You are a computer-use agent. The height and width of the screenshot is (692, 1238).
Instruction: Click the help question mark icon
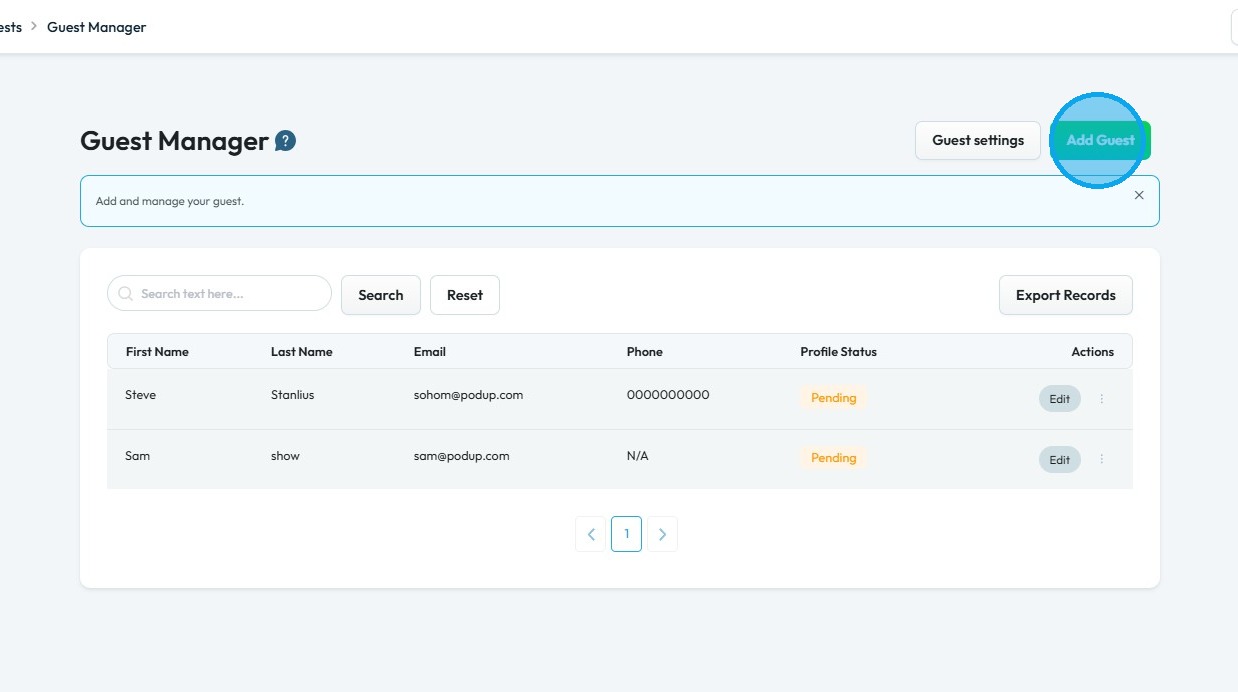285,141
